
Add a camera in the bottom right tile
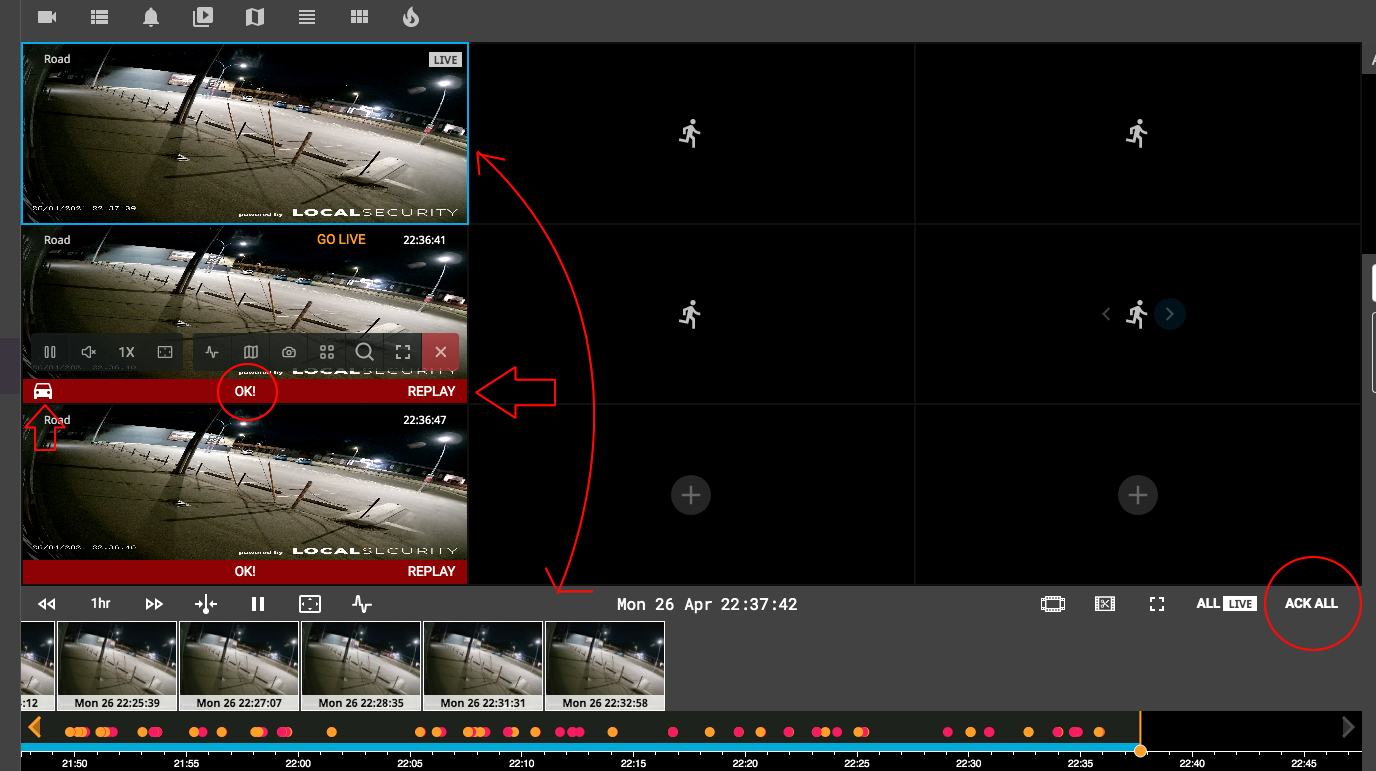[1137, 494]
